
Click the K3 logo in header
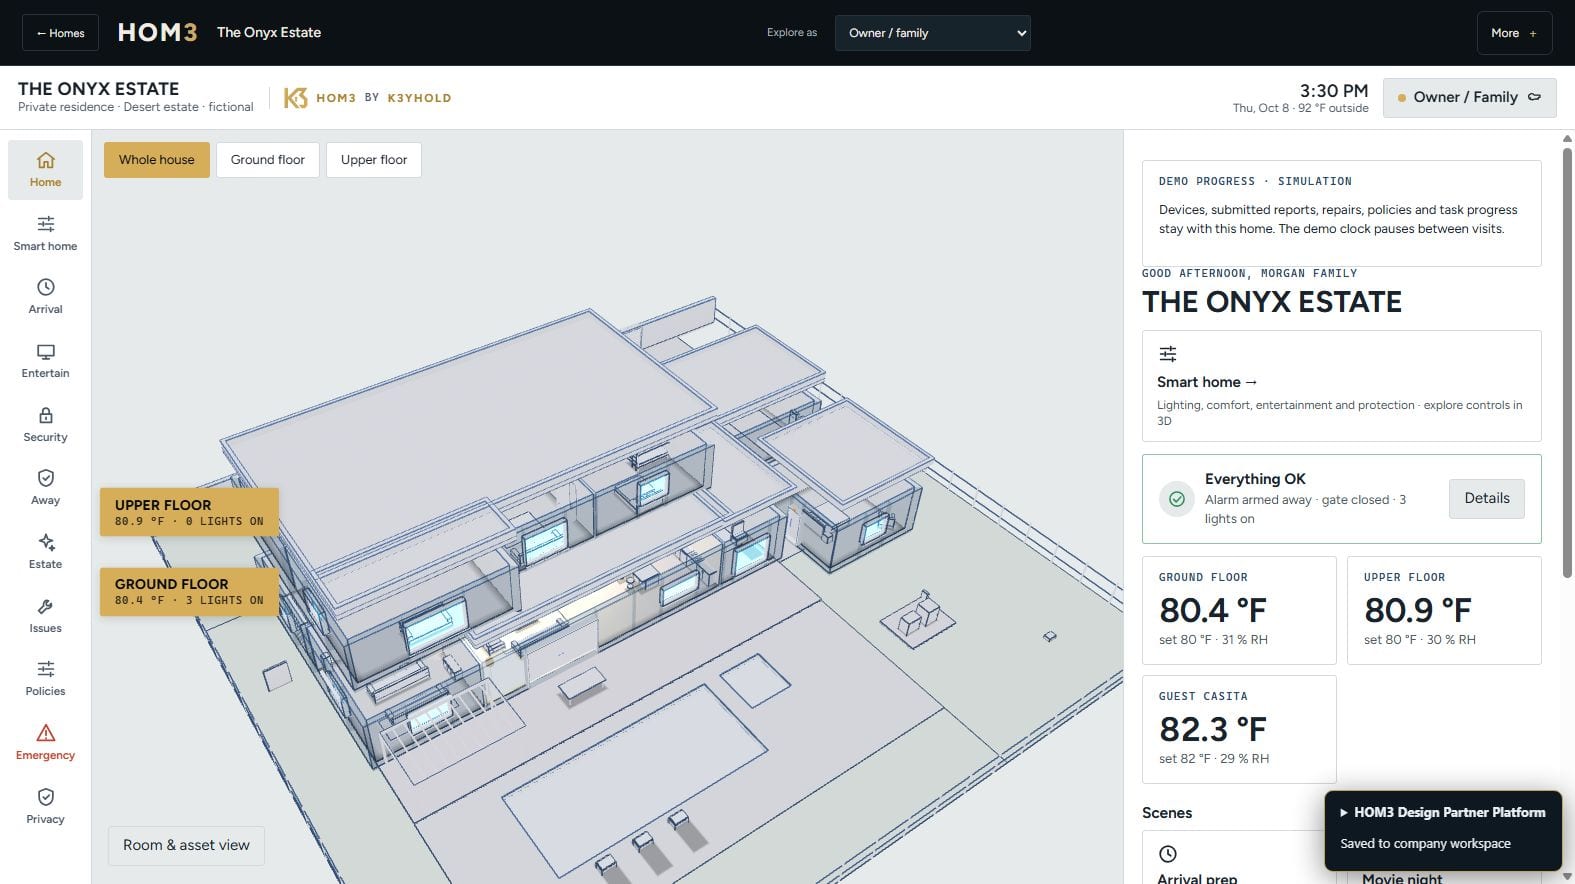pyautogui.click(x=295, y=98)
